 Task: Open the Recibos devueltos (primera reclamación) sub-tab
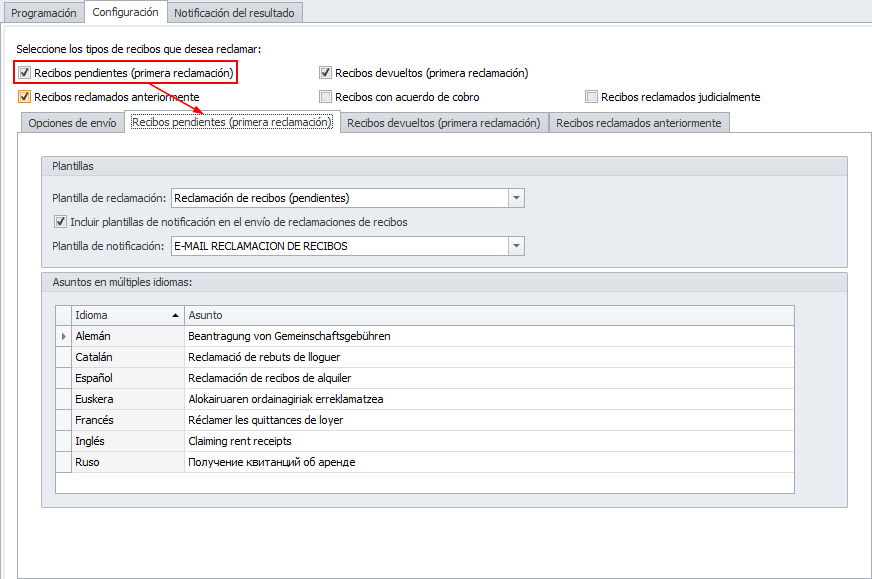click(x=444, y=123)
